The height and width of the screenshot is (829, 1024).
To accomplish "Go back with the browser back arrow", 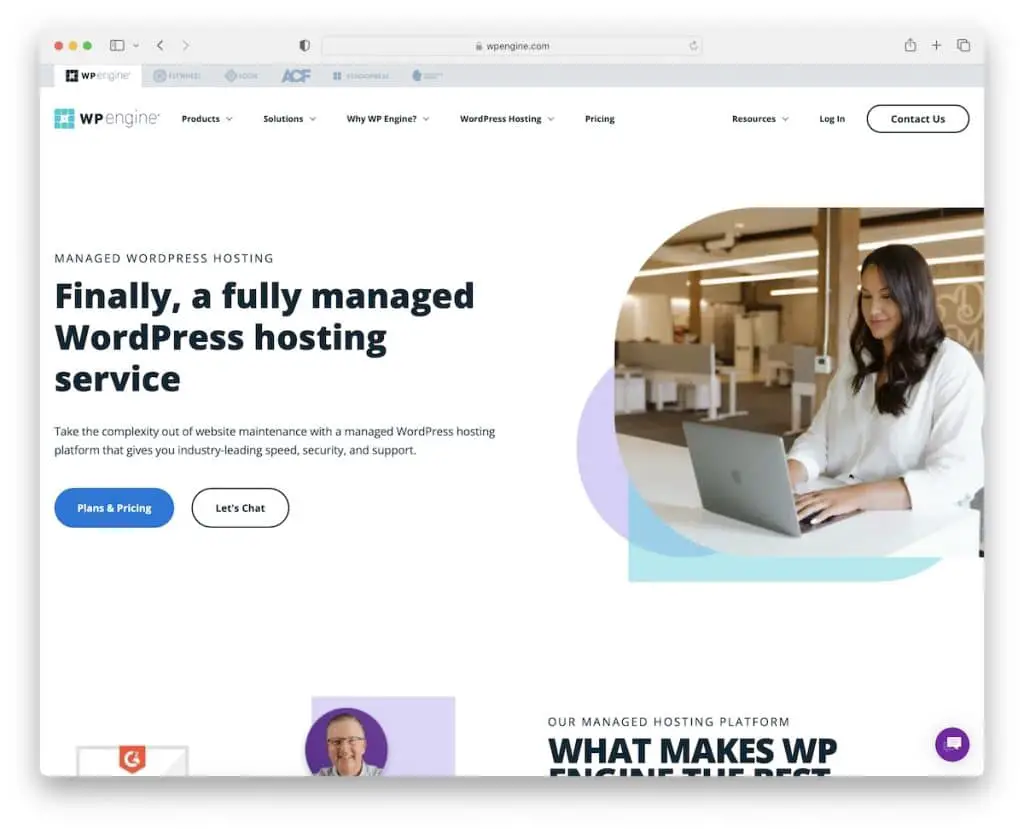I will pyautogui.click(x=160, y=45).
